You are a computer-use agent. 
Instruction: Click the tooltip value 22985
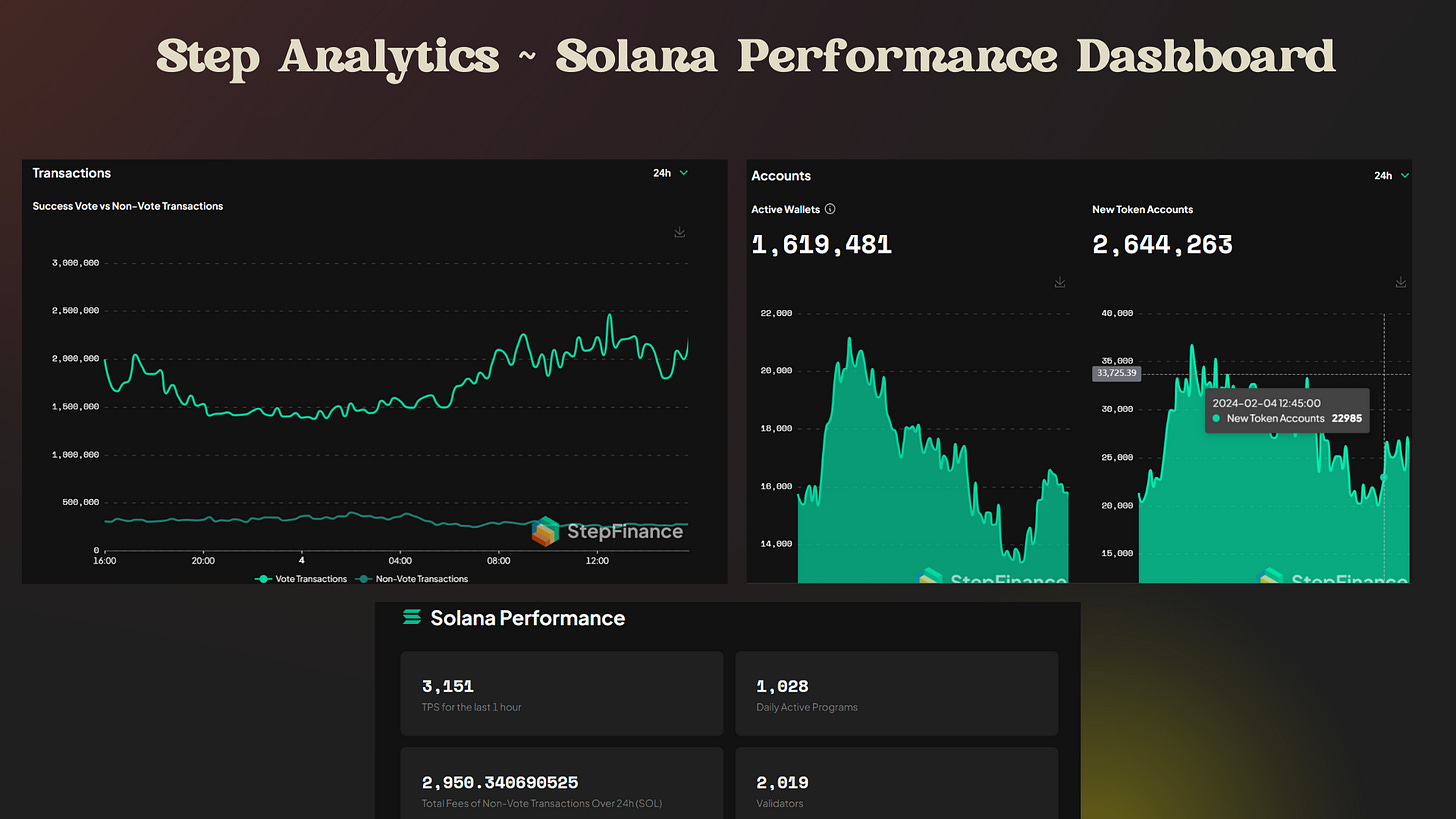tap(1346, 419)
